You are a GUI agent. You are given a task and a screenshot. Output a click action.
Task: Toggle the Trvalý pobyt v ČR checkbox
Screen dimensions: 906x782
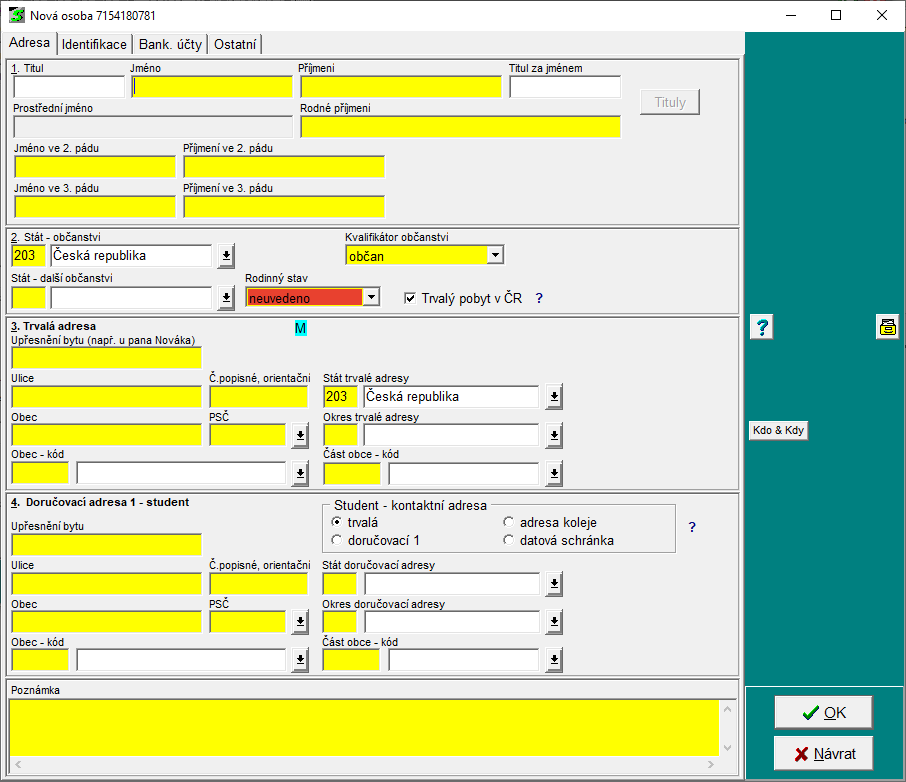(x=410, y=298)
